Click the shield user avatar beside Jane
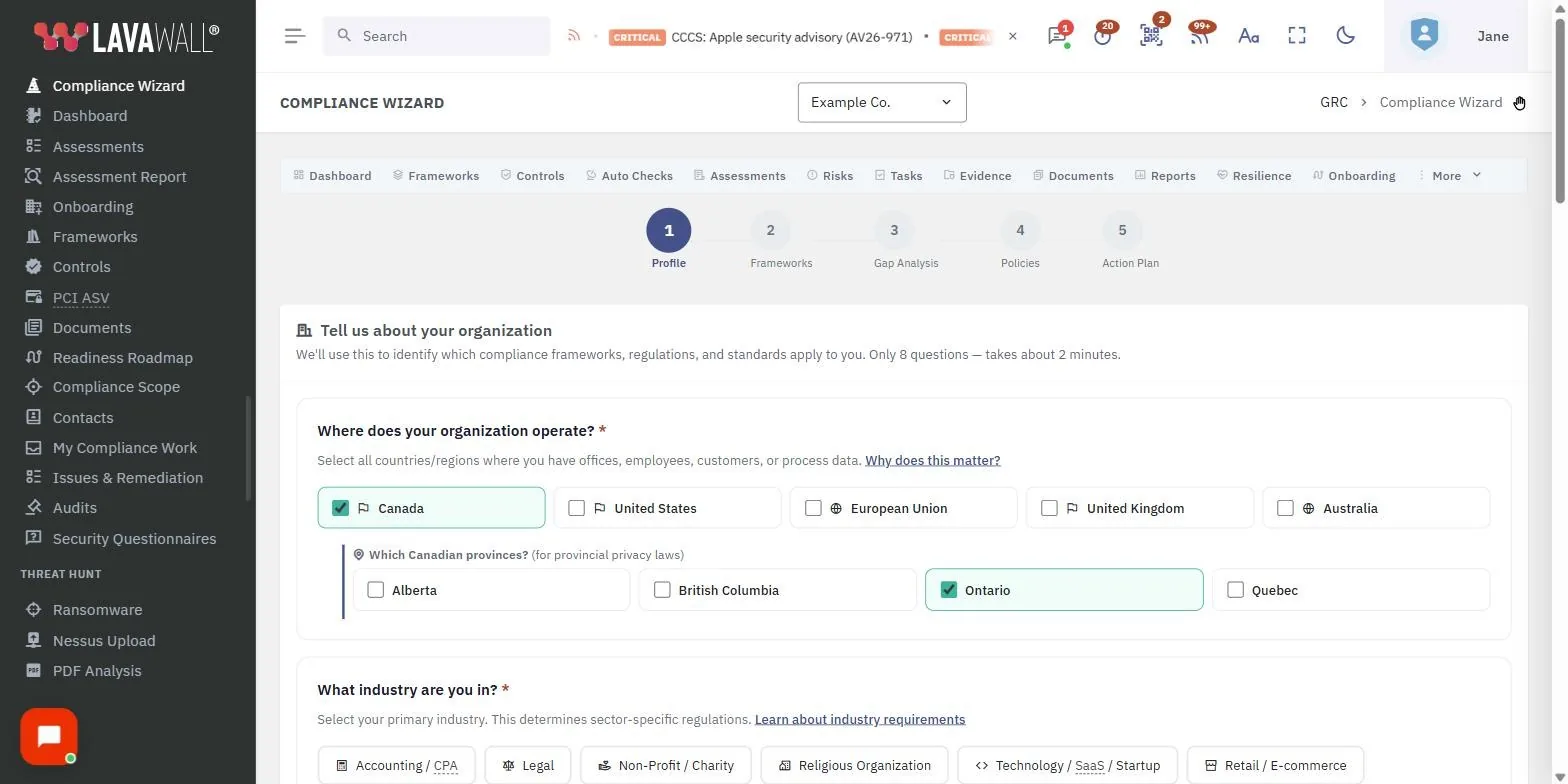This screenshot has height=784, width=1568. pyautogui.click(x=1424, y=35)
